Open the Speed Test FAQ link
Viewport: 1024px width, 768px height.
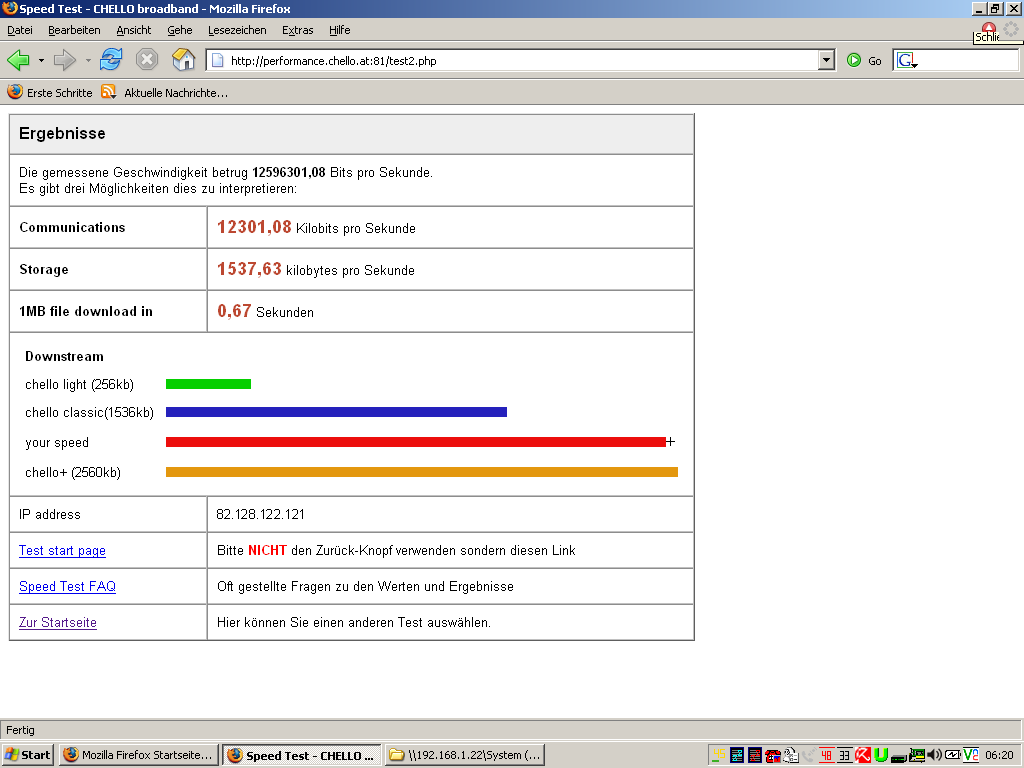67,587
